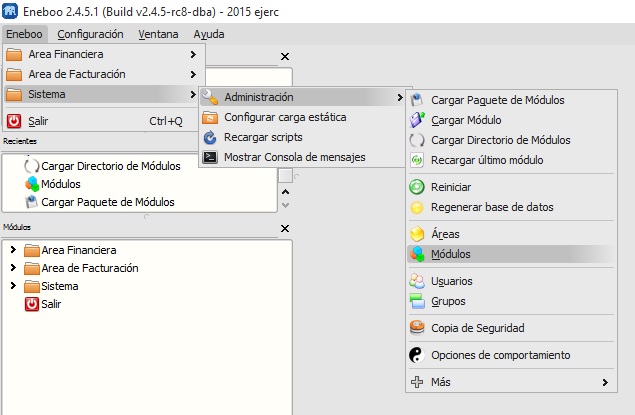Open Opciones de comportamiento
Image resolution: width=635 pixels, height=415 pixels.
click(x=511, y=355)
